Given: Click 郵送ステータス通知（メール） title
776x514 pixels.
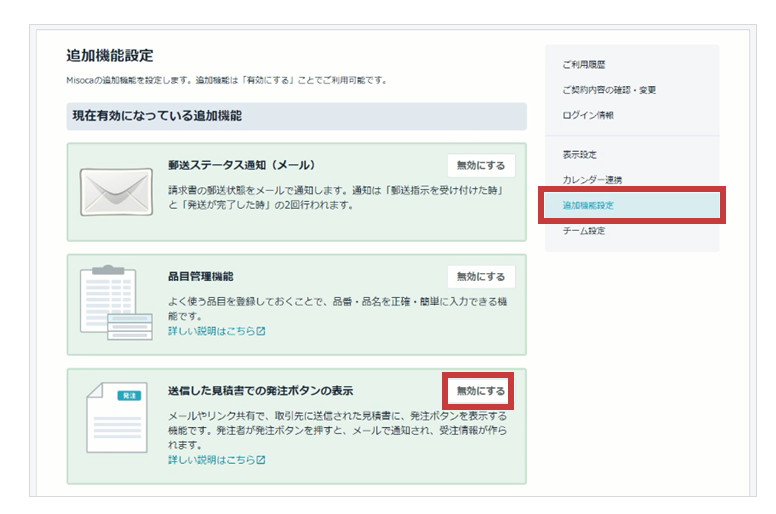Looking at the screenshot, I should pos(241,165).
